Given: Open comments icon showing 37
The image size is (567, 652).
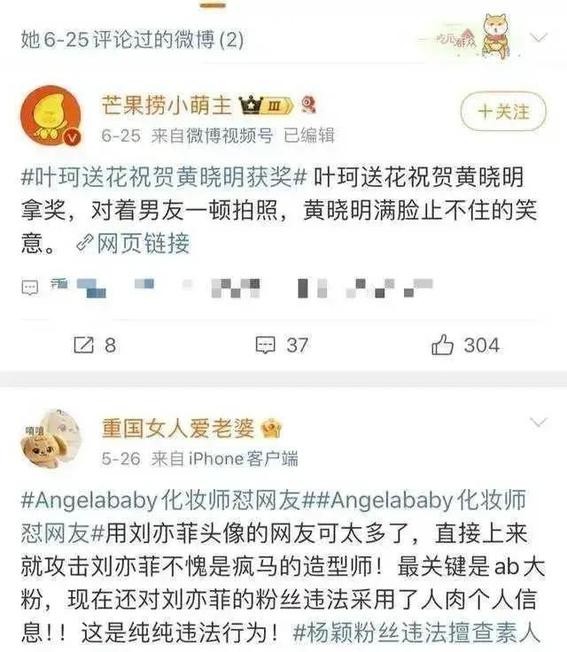Looking at the screenshot, I should (265, 346).
